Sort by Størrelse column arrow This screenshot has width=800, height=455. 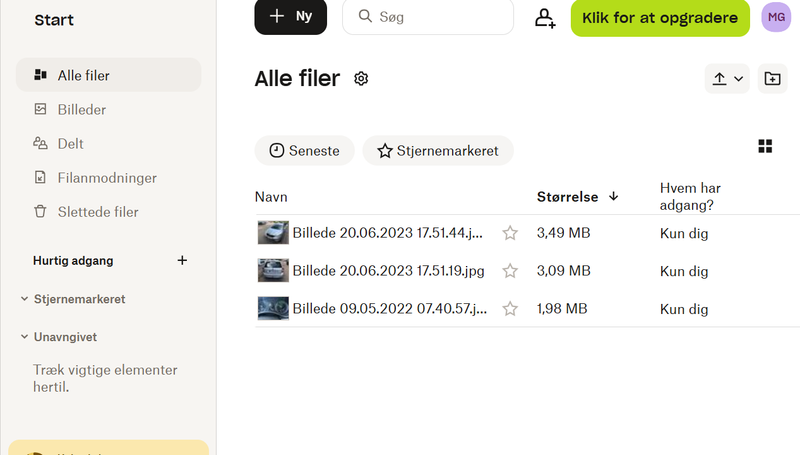(614, 197)
